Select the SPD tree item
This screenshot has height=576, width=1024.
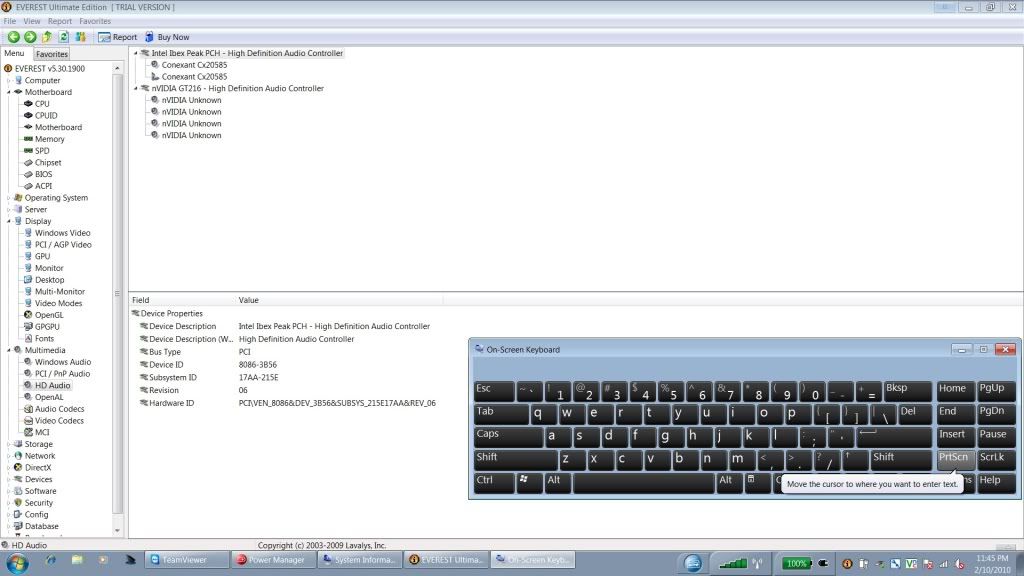(42, 151)
